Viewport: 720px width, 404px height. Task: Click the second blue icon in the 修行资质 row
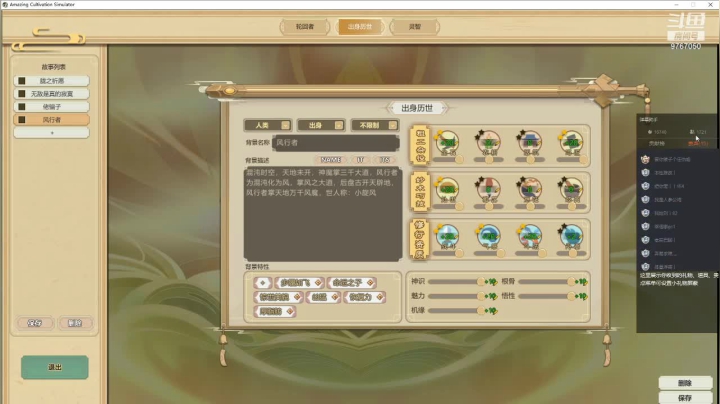pos(489,236)
